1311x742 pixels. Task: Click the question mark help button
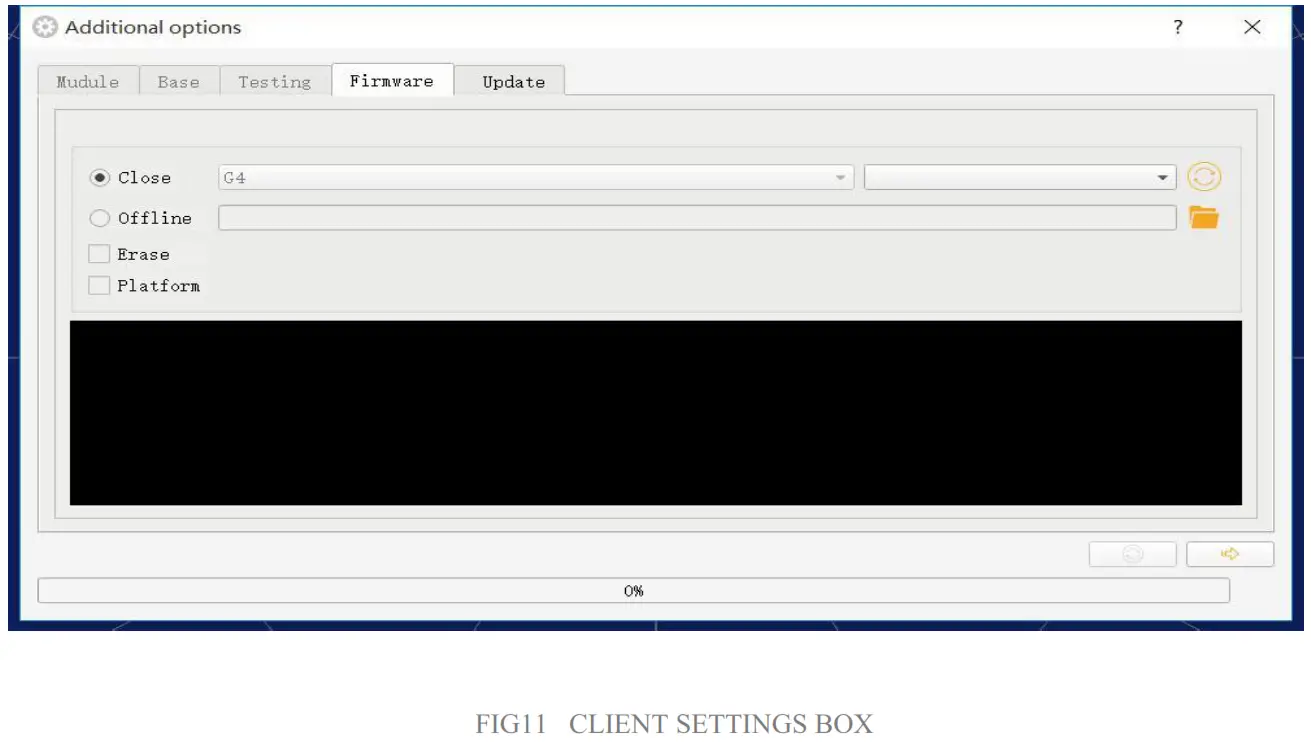pyautogui.click(x=1179, y=28)
